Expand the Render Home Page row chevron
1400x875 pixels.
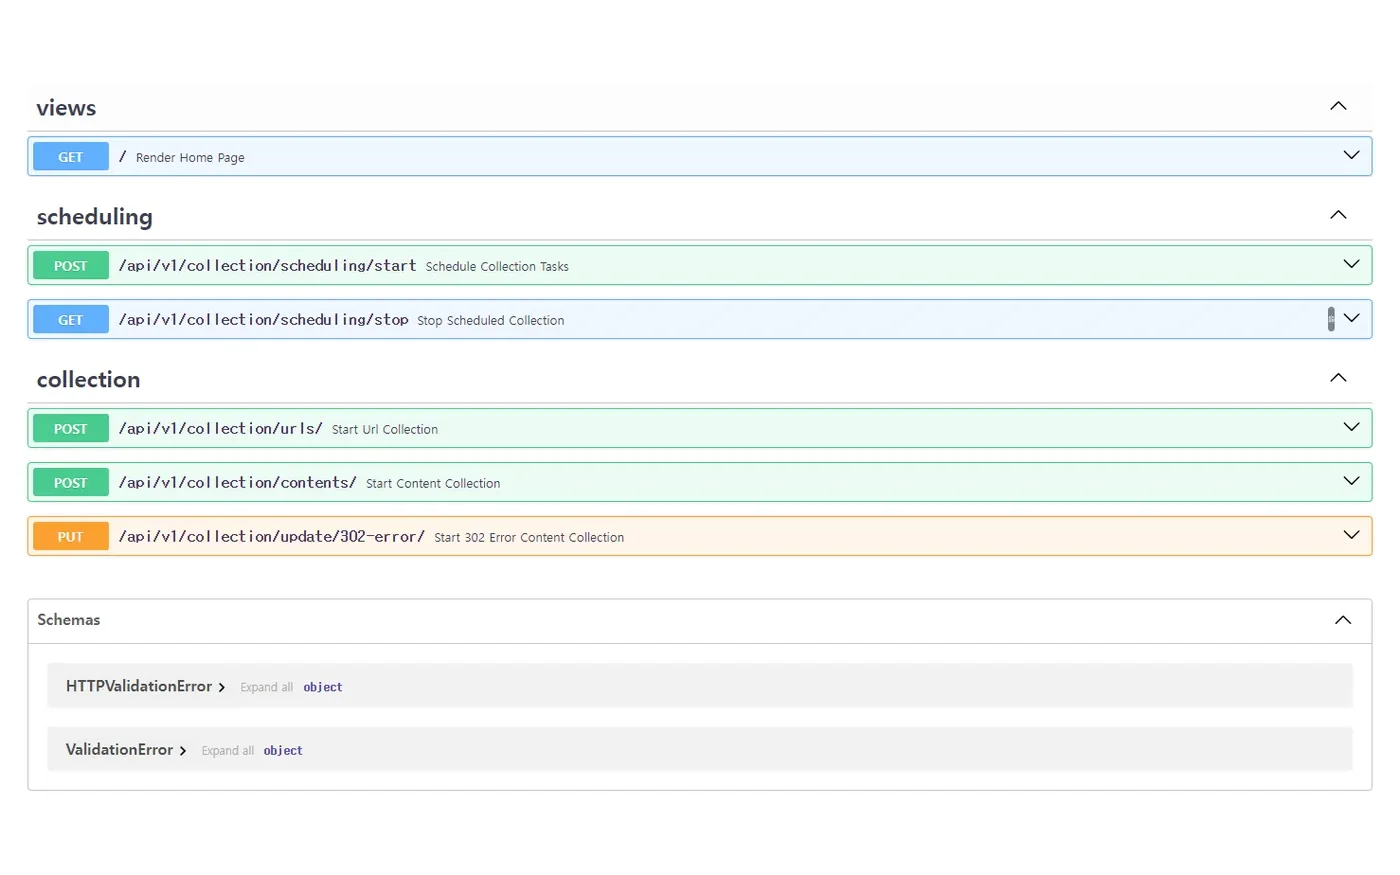point(1351,155)
